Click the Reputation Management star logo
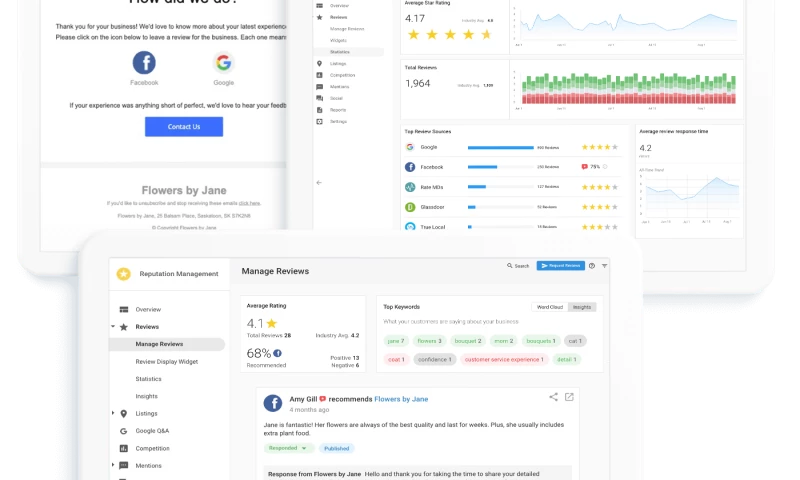This screenshot has height=480, width=800. click(x=124, y=273)
